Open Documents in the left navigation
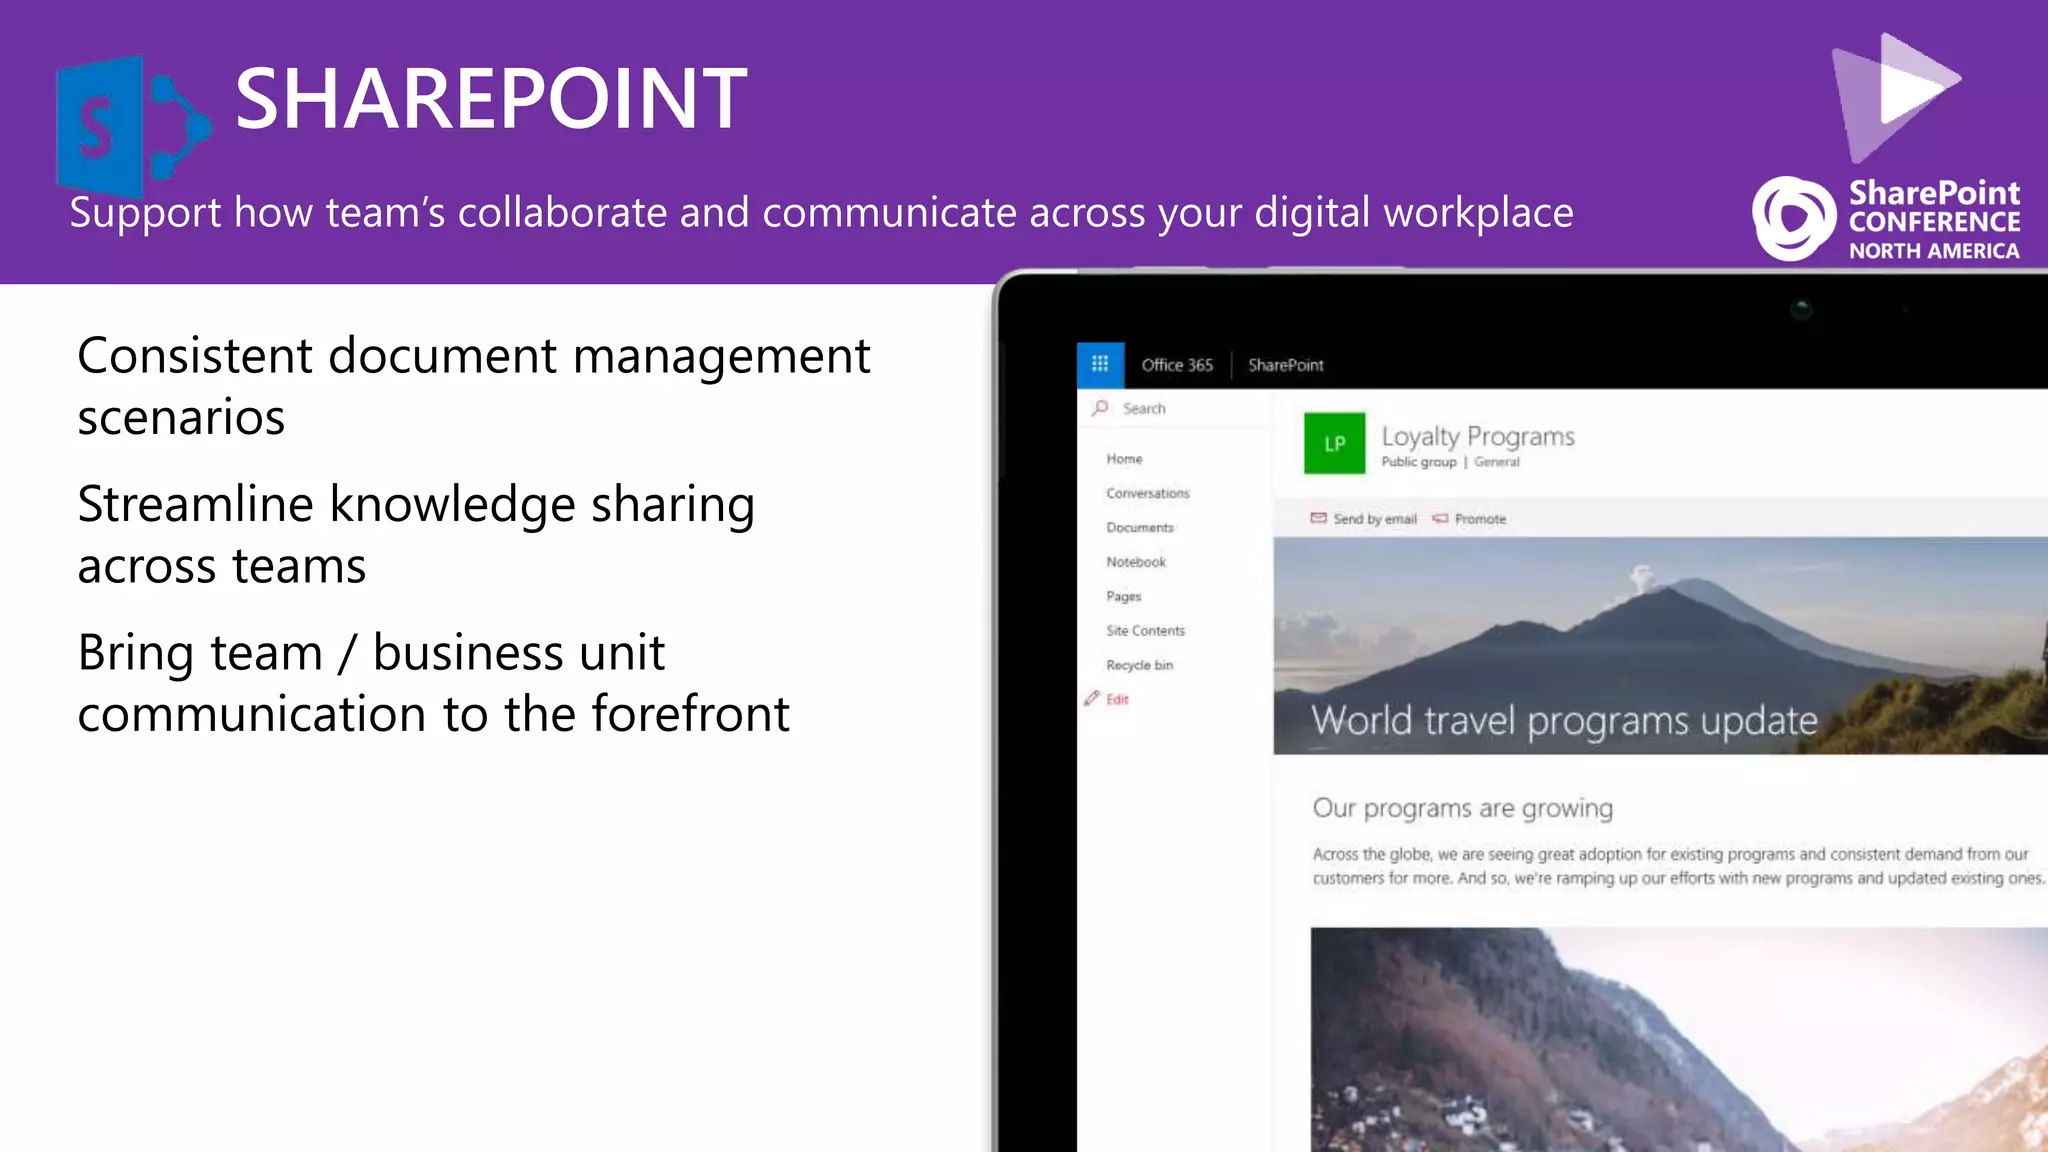Image resolution: width=2048 pixels, height=1152 pixels. click(x=1140, y=527)
